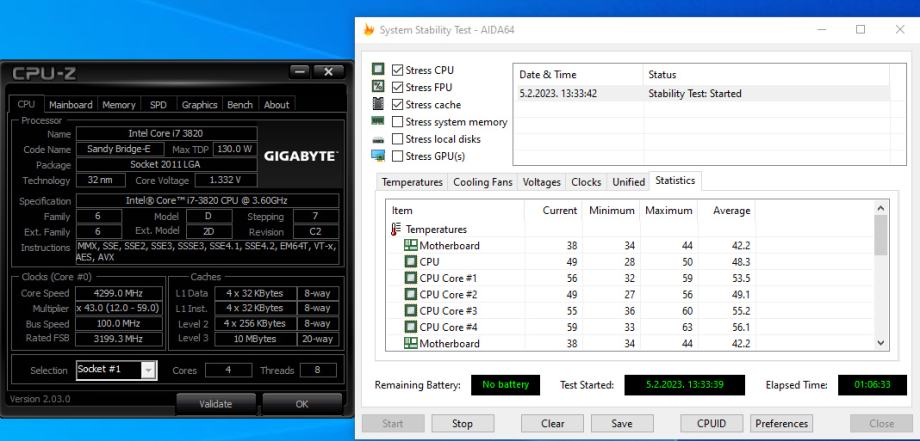This screenshot has width=920, height=441.
Task: Uncheck the Stress FPU option
Action: click(x=397, y=87)
